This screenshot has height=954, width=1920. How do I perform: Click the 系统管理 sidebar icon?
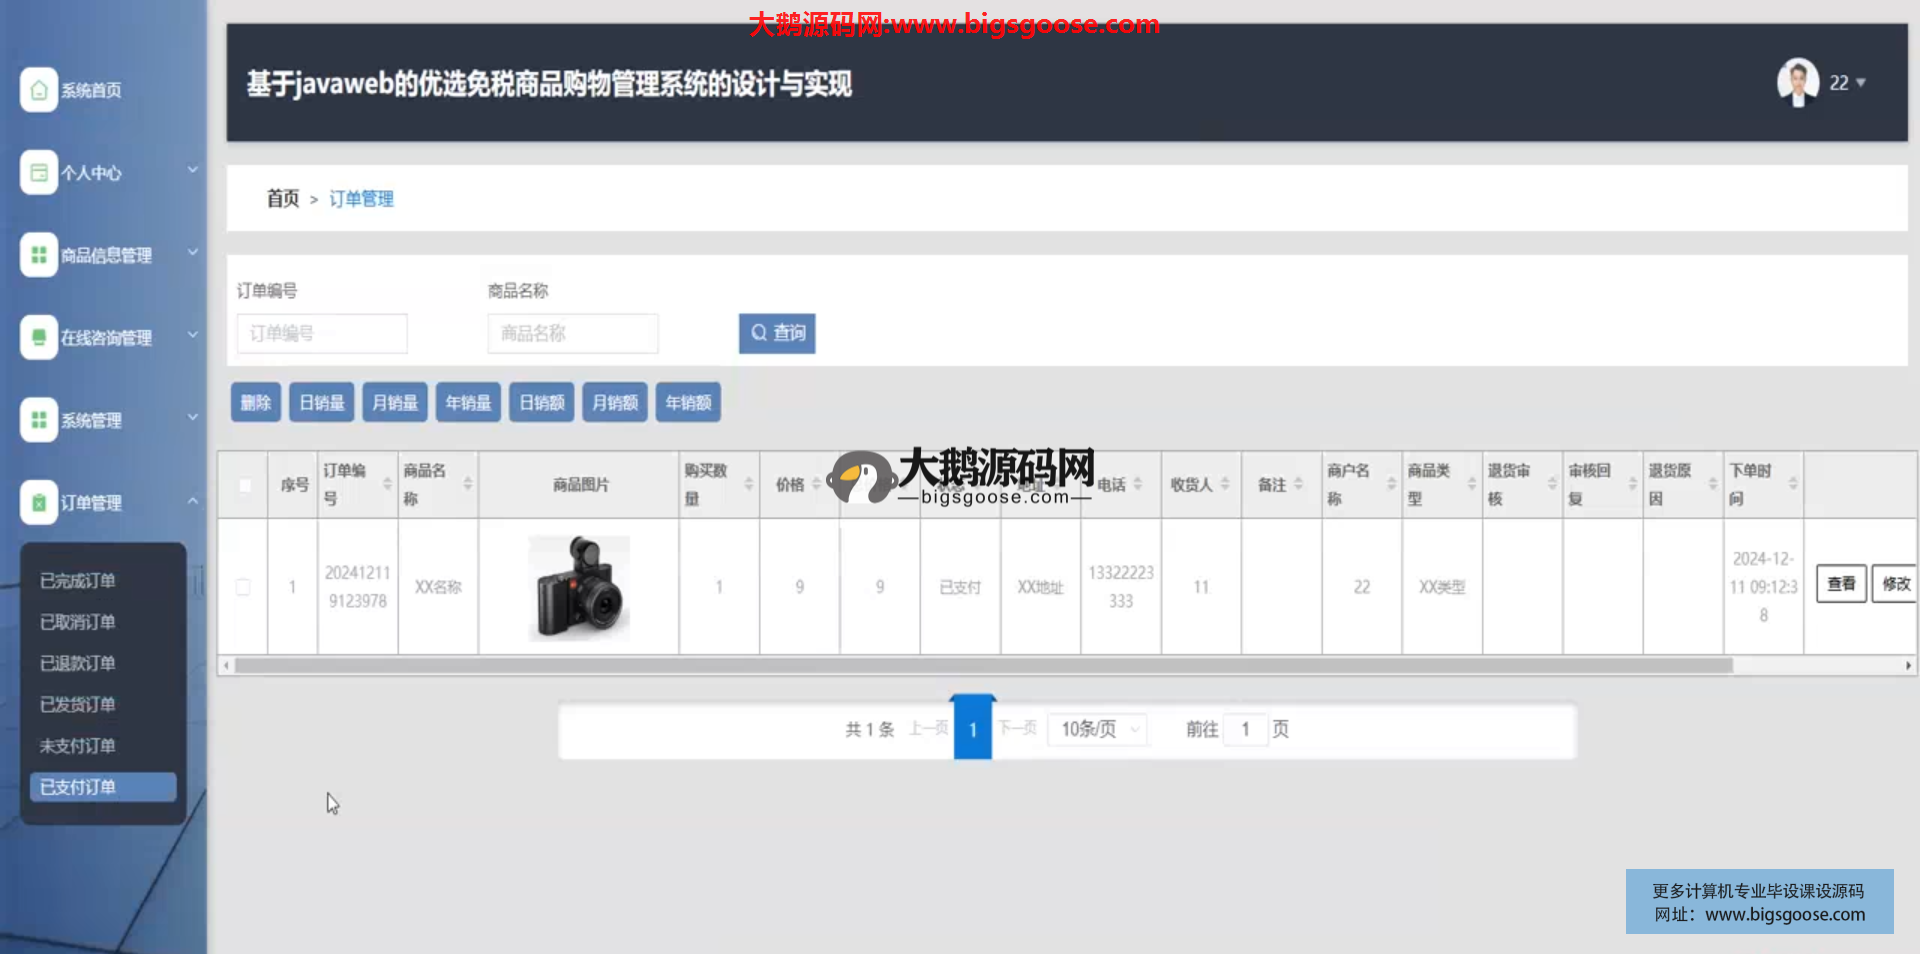(x=38, y=420)
